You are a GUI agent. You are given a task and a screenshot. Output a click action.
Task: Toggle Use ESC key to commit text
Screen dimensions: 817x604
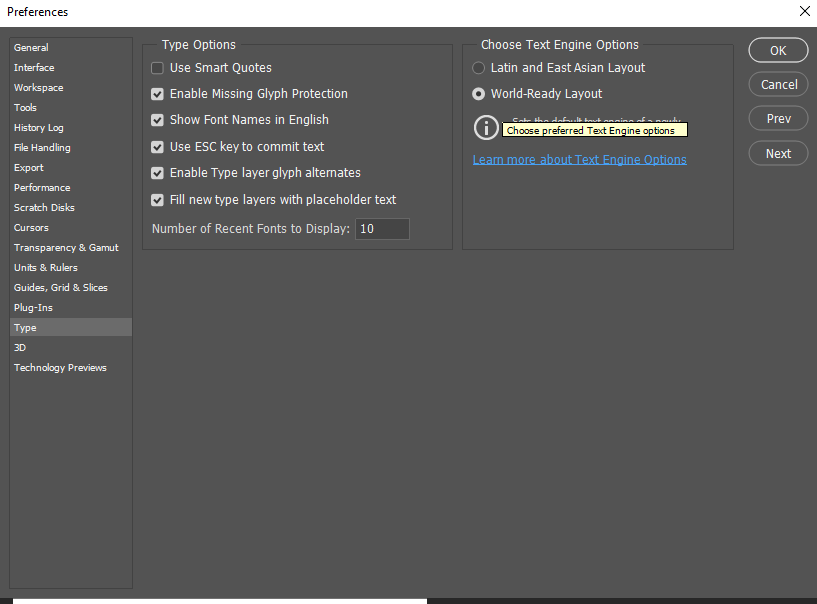[157, 147]
